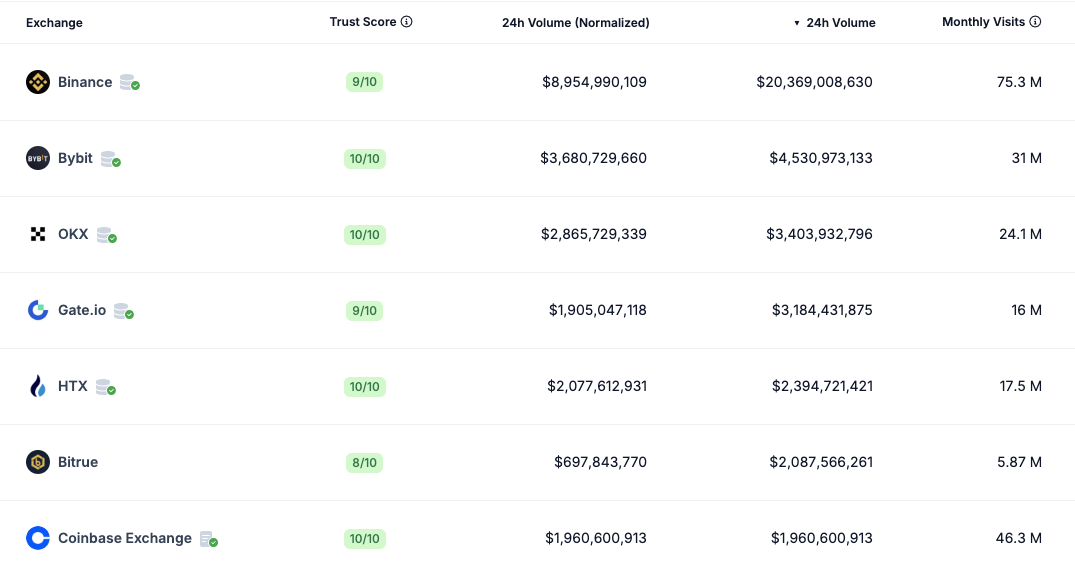Click the Bybit logo icon
This screenshot has width=1075, height=576.
point(38,158)
